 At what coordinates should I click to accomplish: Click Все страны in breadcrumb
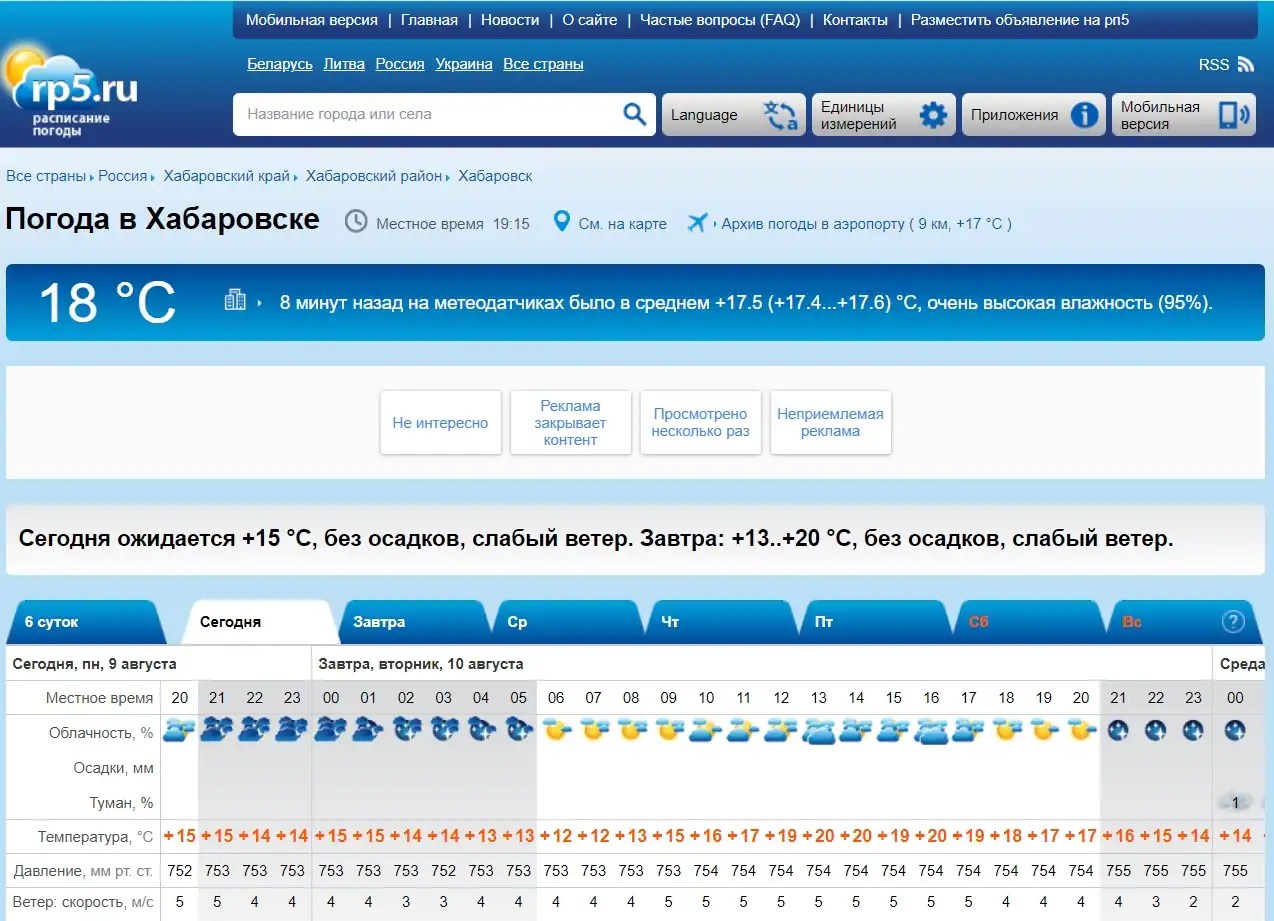pos(46,176)
